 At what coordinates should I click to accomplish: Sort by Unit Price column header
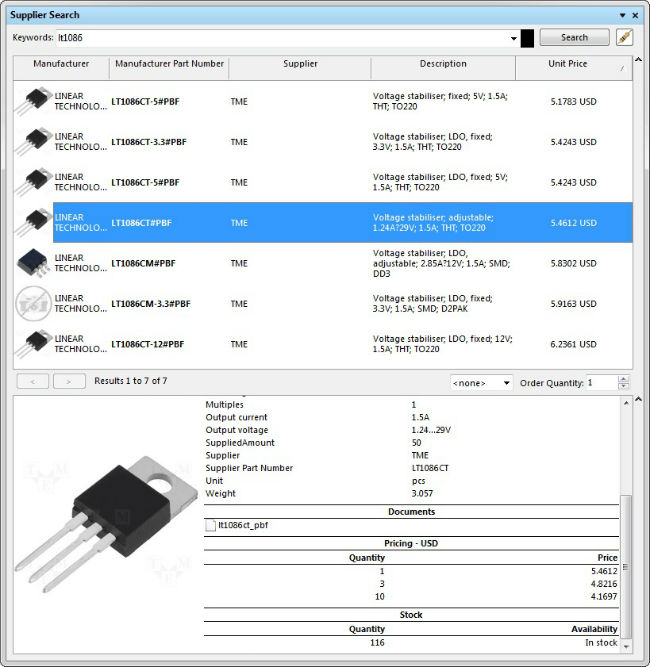[574, 67]
